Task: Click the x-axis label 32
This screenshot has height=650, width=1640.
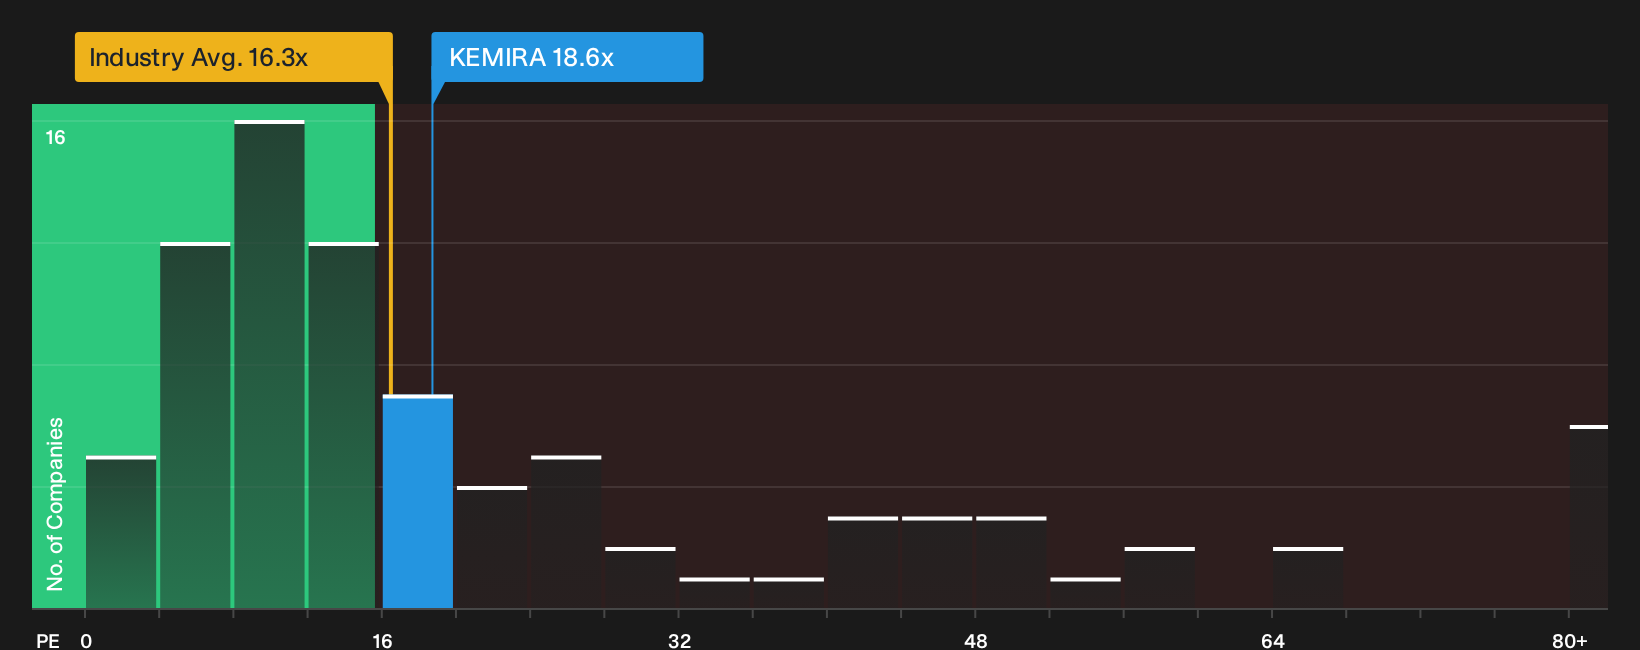Action: point(679,640)
